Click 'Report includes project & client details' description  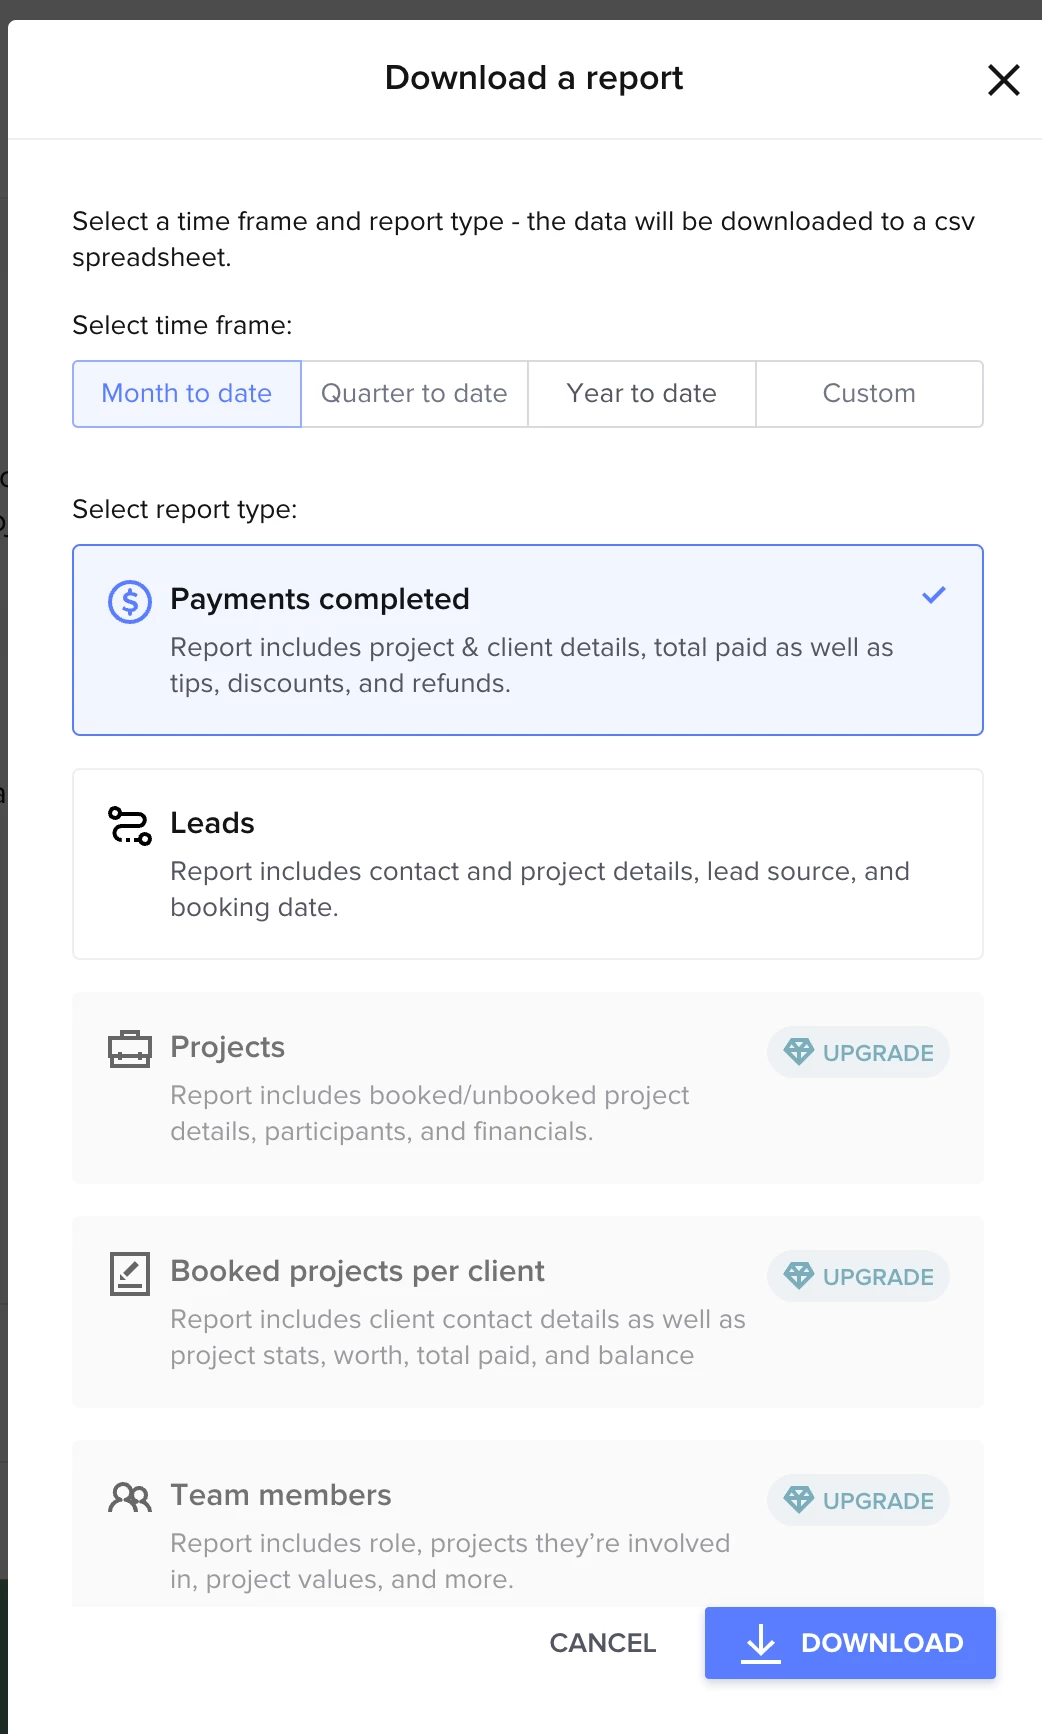[x=532, y=665]
